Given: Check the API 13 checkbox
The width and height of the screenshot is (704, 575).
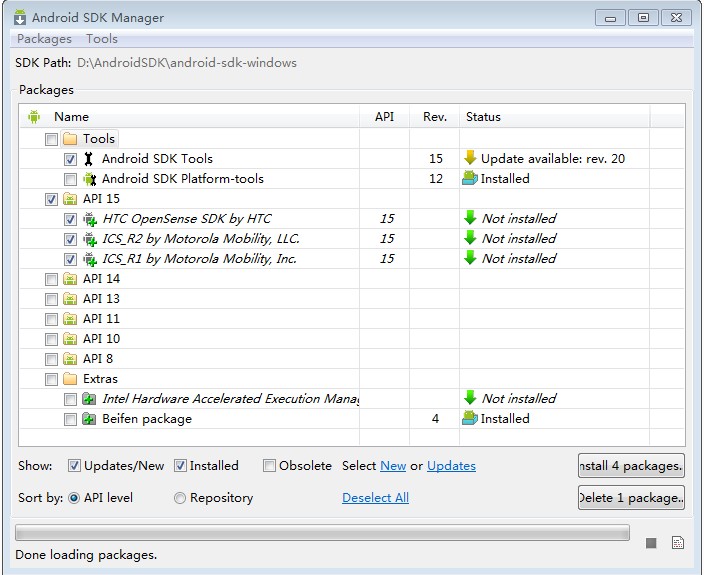Looking at the screenshot, I should click(x=52, y=299).
